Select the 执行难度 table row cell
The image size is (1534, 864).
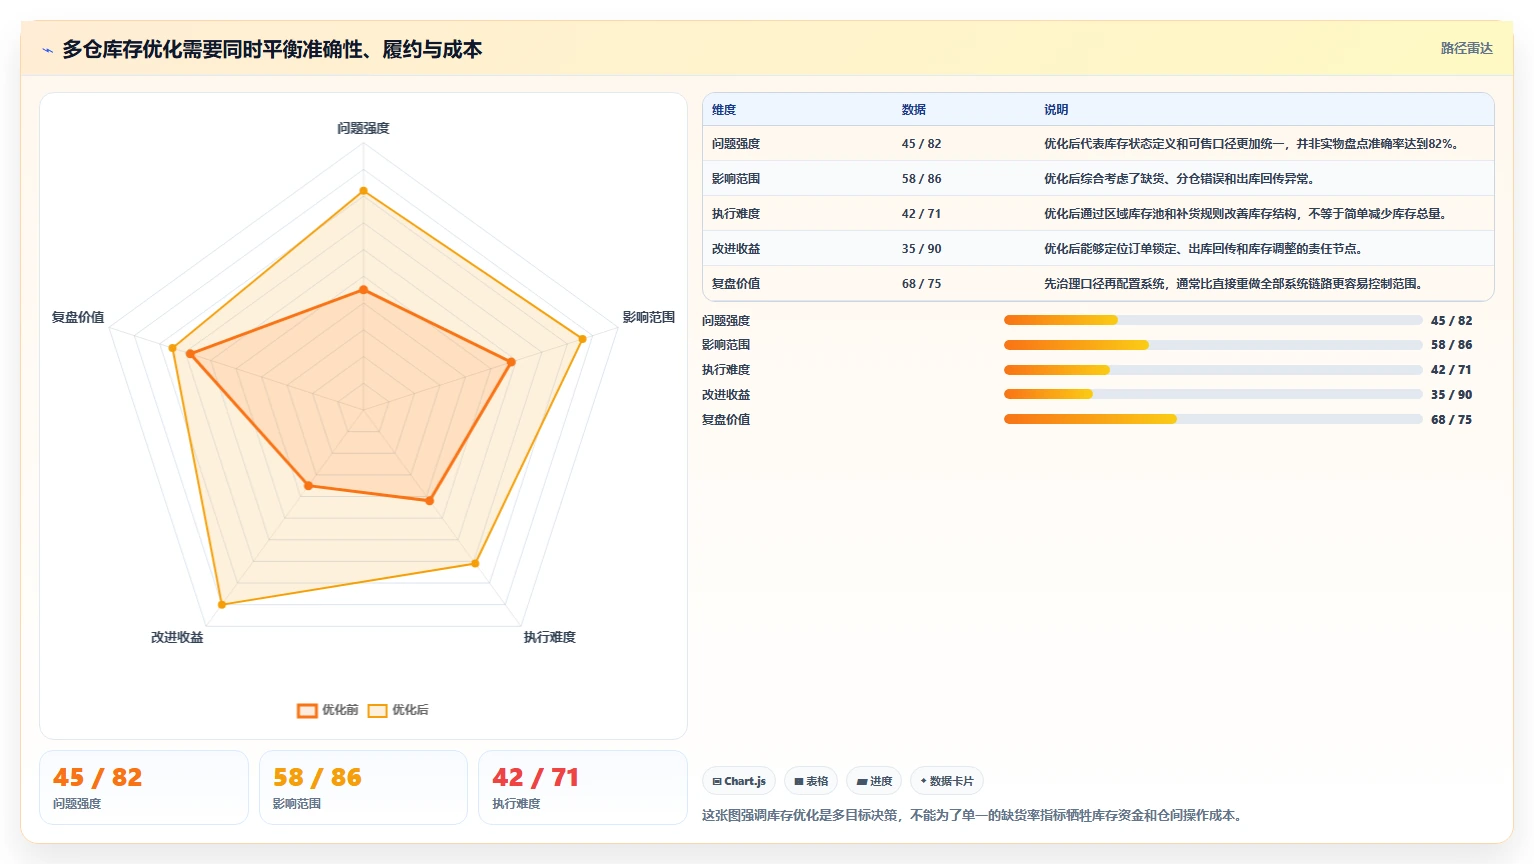coord(736,214)
